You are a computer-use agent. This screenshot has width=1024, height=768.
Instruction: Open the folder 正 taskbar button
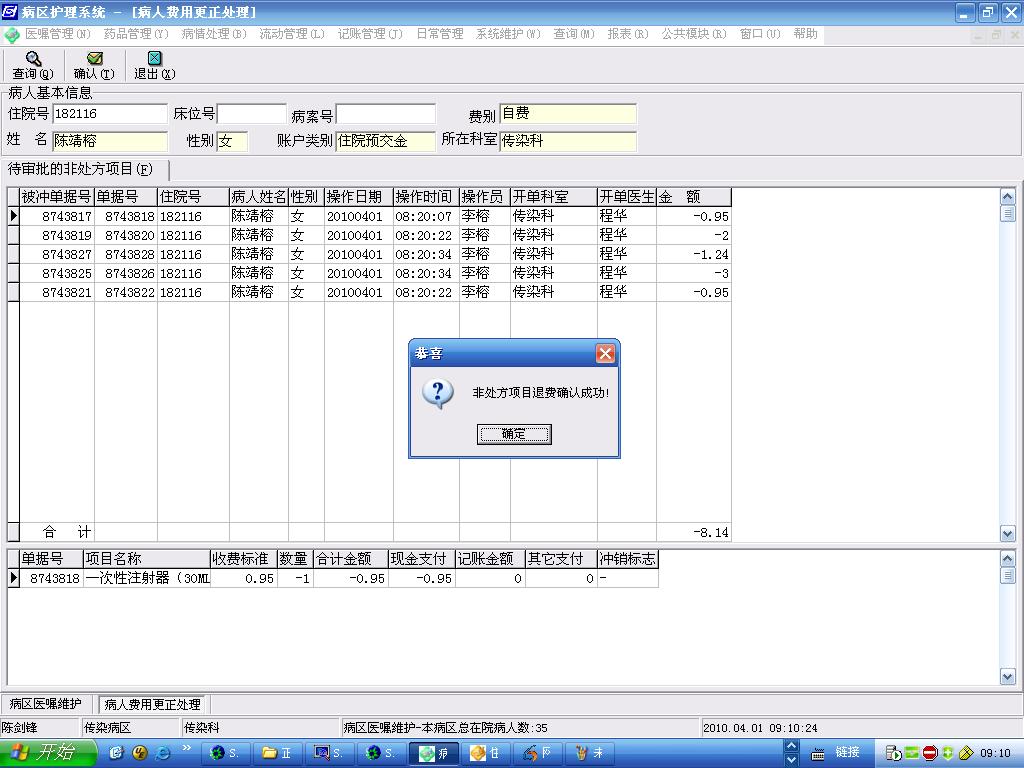click(278, 753)
